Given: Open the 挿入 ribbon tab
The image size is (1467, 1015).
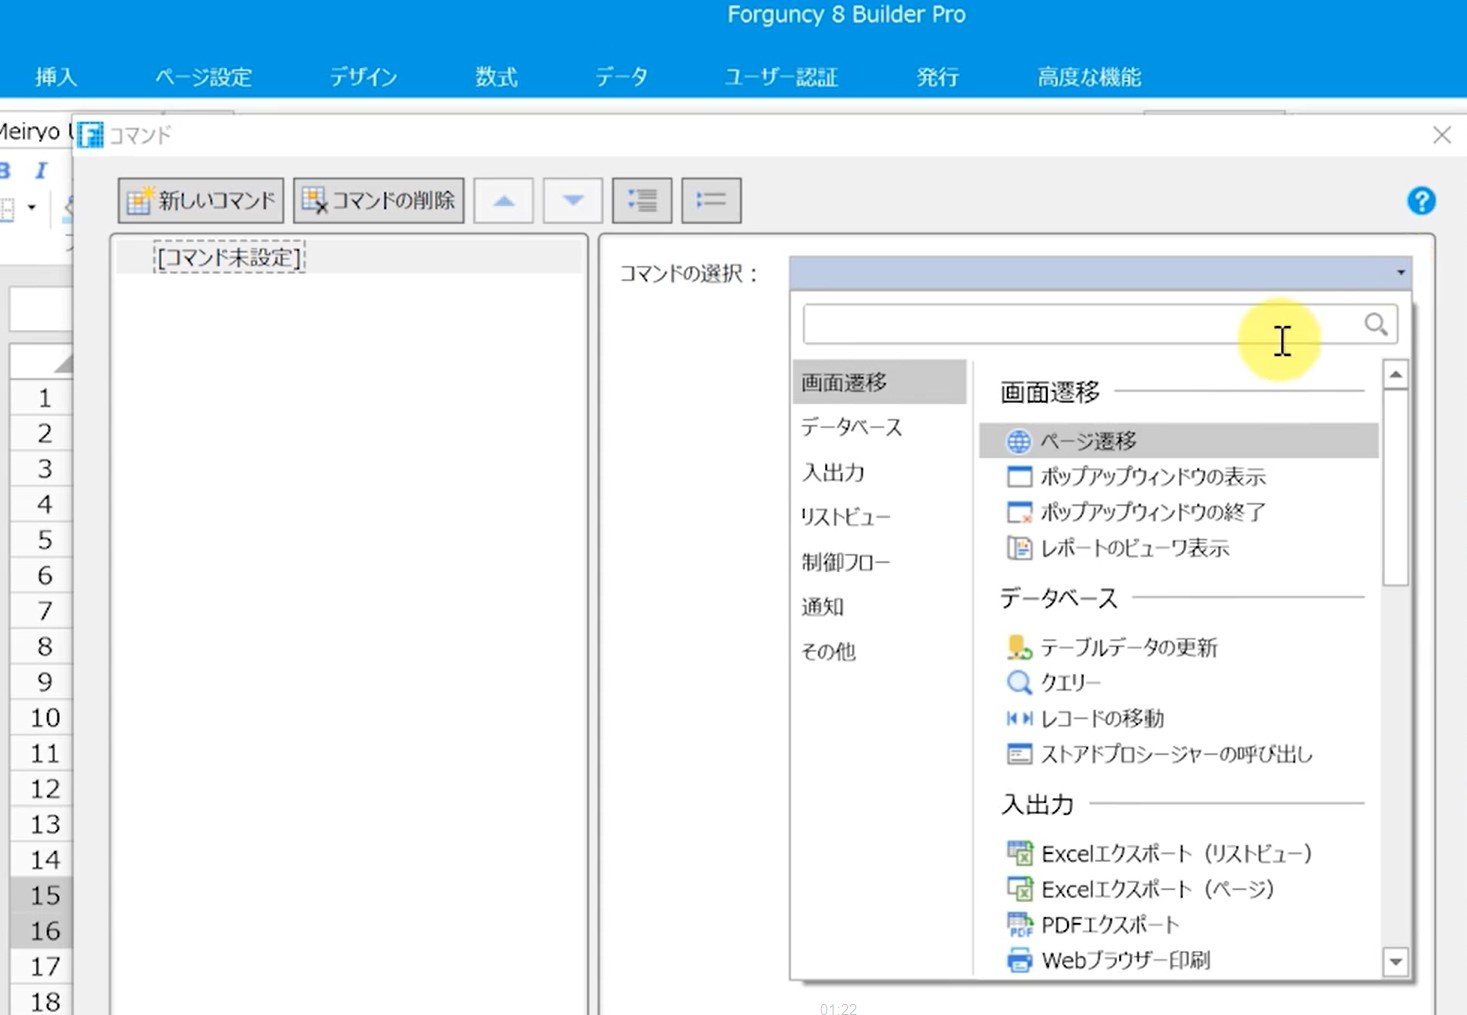Looking at the screenshot, I should (x=56, y=77).
